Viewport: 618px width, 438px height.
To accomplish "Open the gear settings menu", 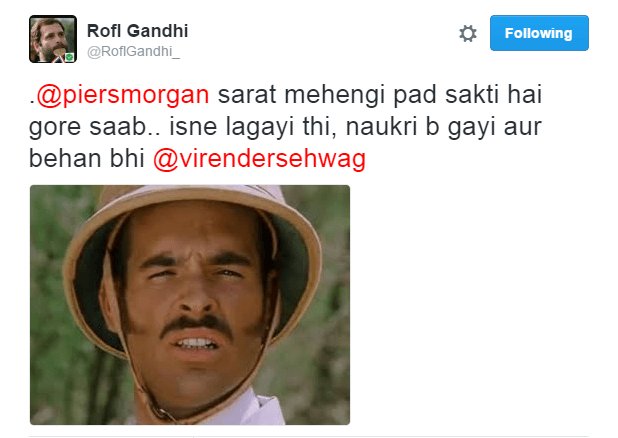I will [468, 34].
